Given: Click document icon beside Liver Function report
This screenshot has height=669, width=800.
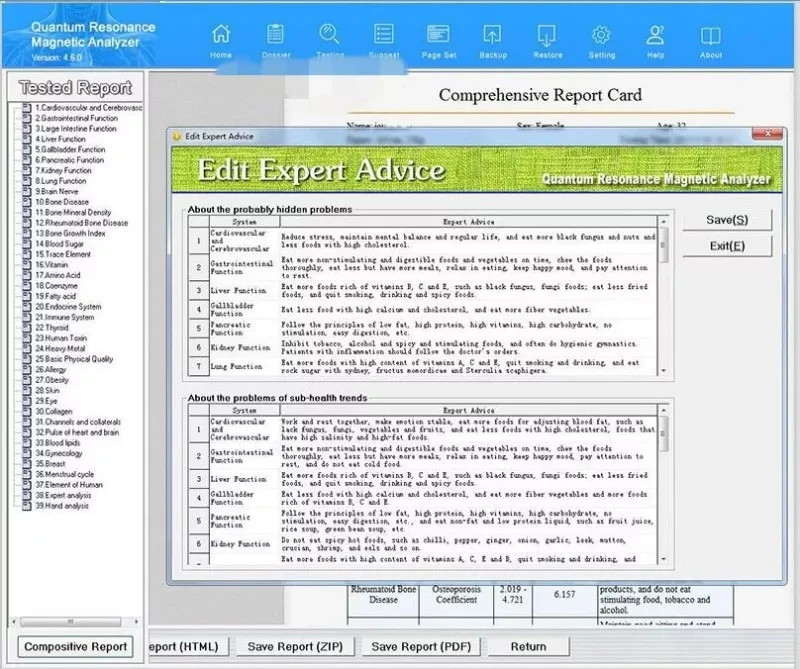Looking at the screenshot, I should pos(27,139).
